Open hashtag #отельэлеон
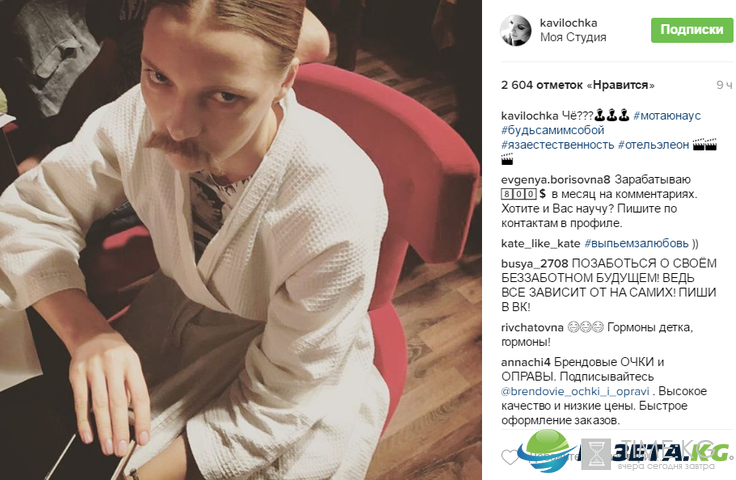This screenshot has height=480, width=736. click(x=653, y=145)
